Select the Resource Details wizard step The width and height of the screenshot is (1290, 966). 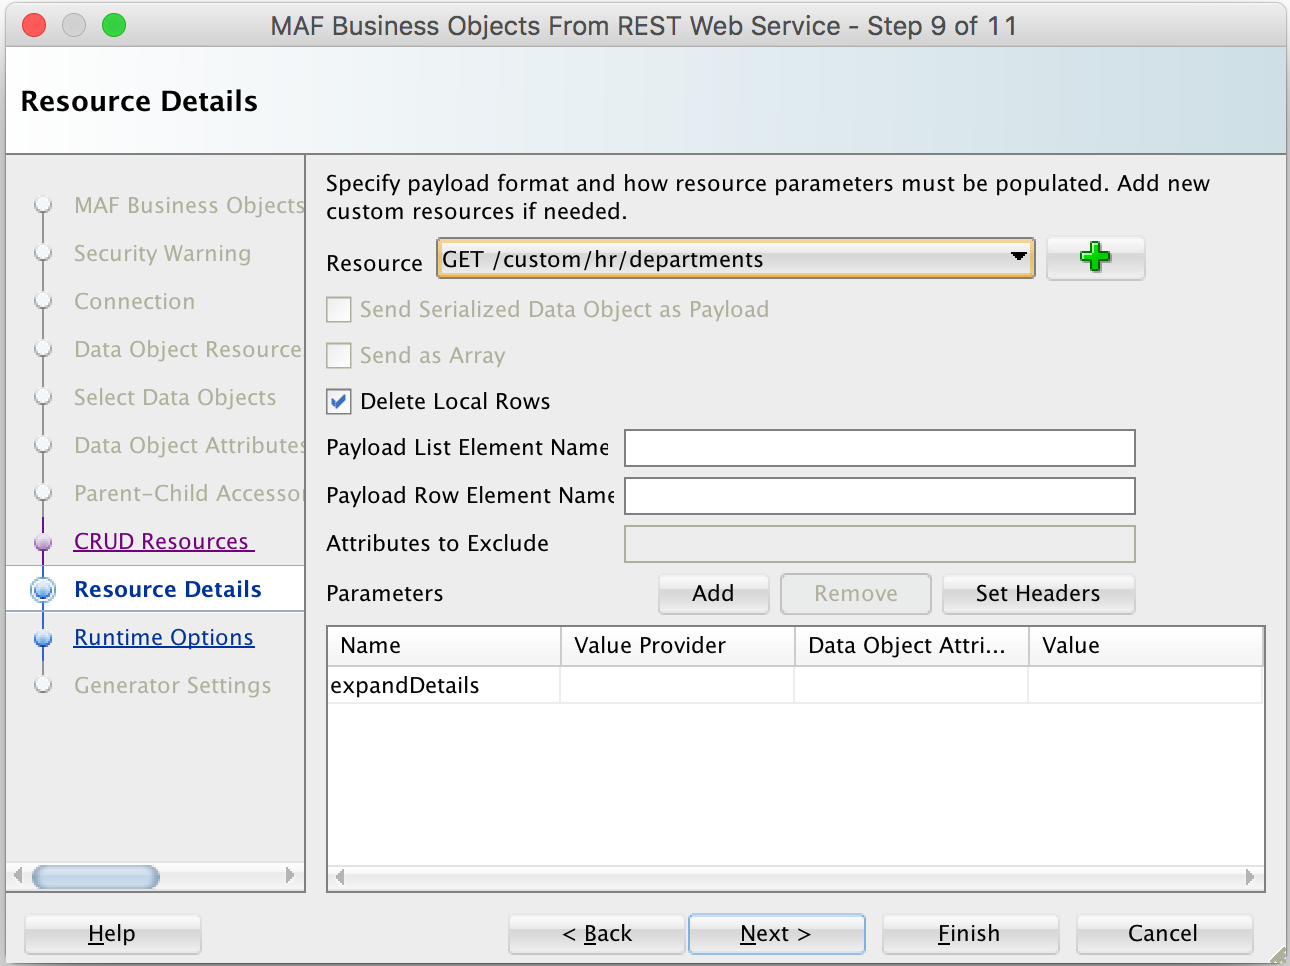(168, 589)
